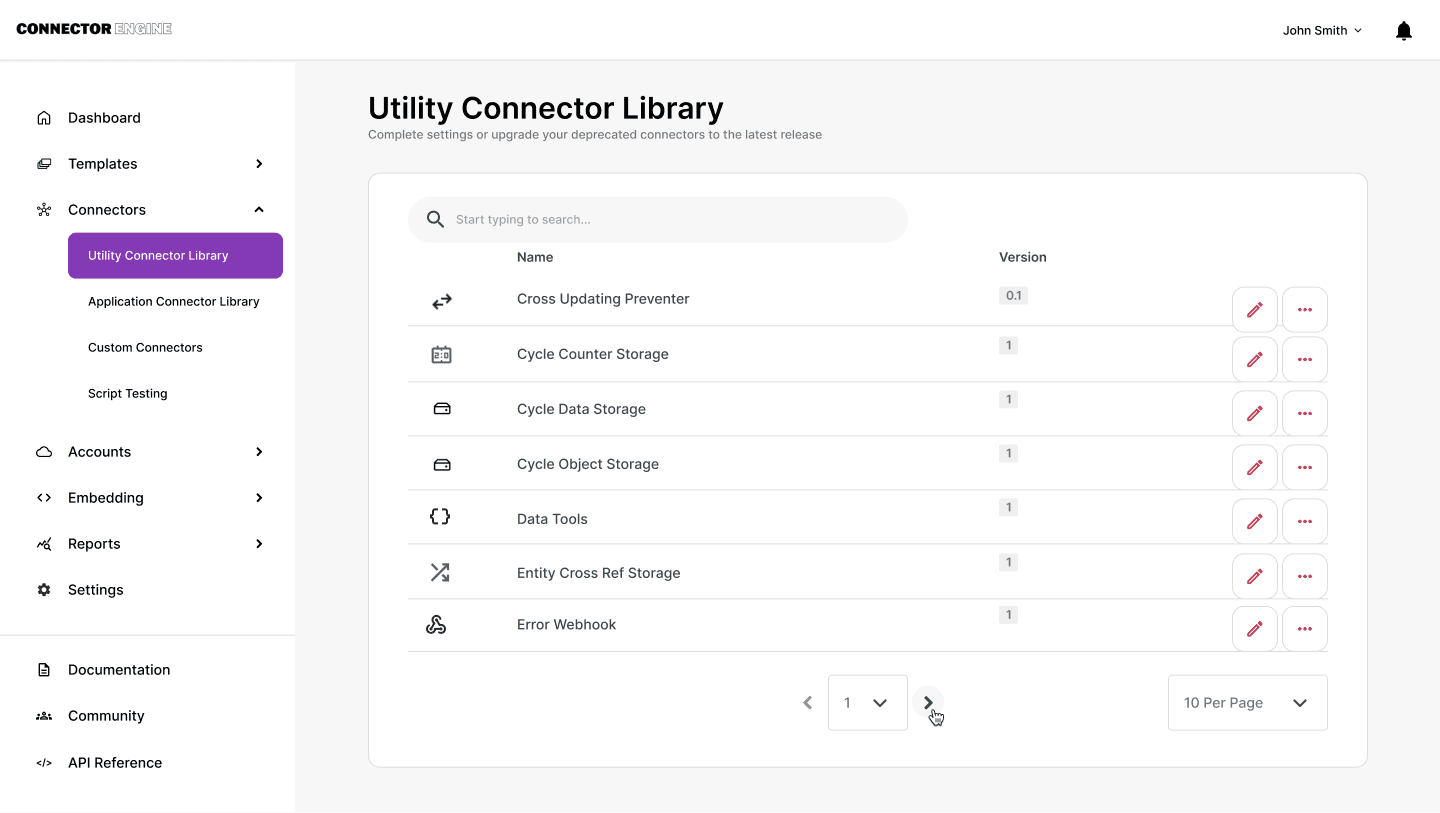The width and height of the screenshot is (1440, 813).
Task: Open Settings using the gear icon
Action: 44,589
